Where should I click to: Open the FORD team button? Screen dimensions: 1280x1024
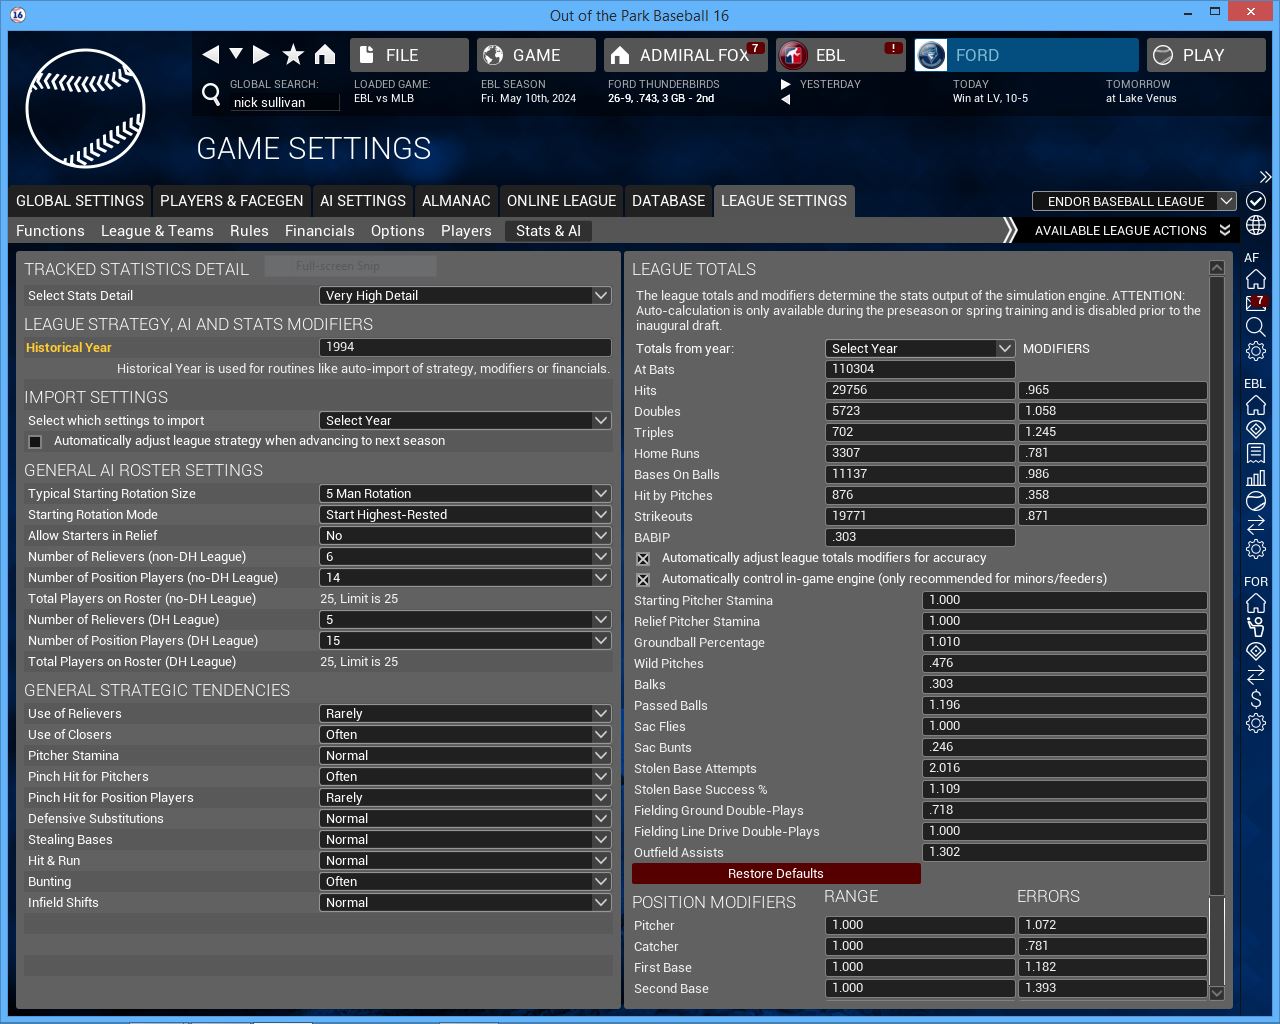(x=1026, y=55)
